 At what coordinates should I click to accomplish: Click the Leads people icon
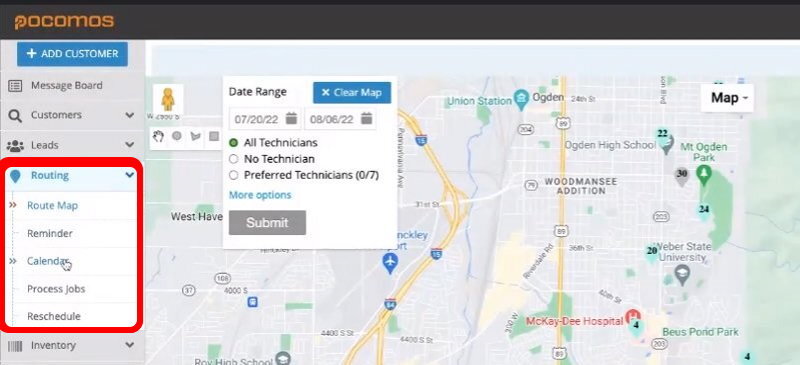tap(15, 145)
